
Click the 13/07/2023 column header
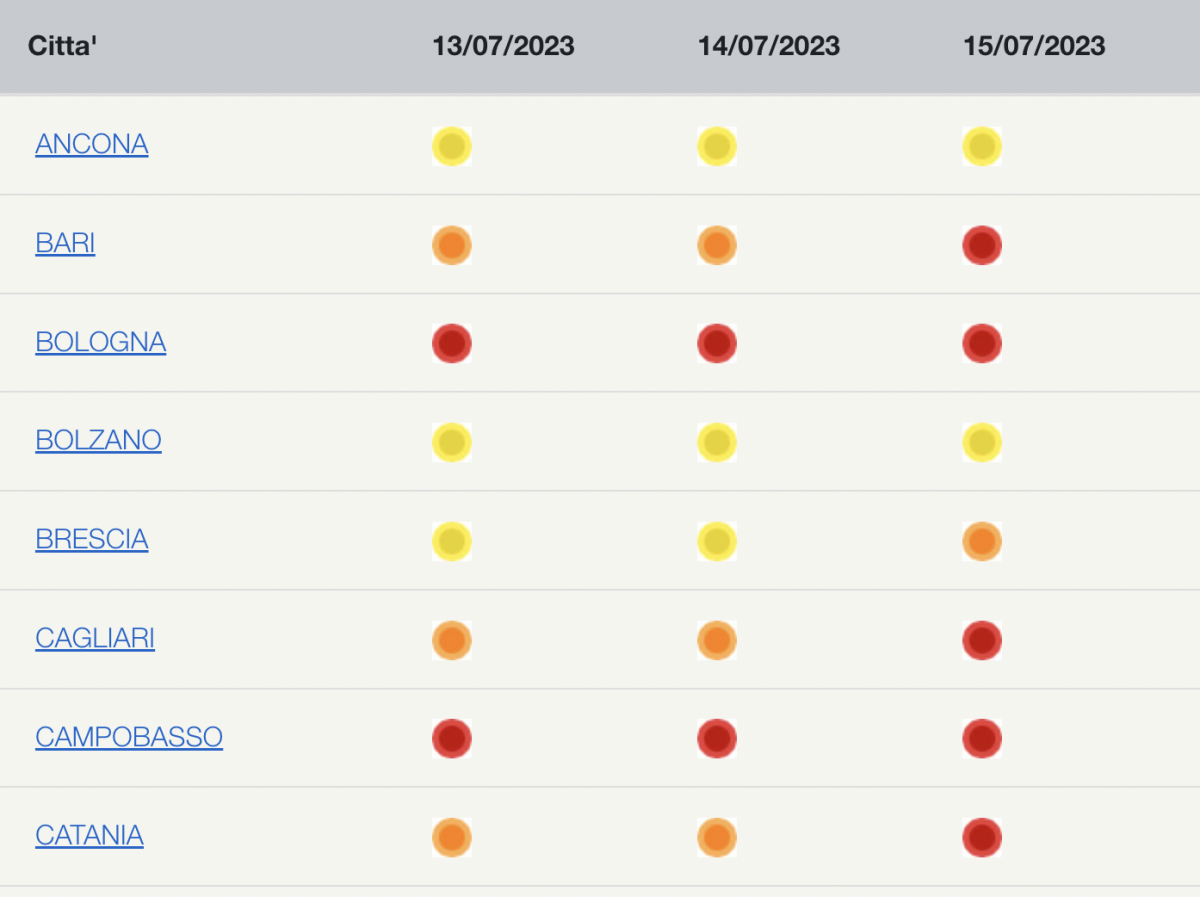pos(503,46)
